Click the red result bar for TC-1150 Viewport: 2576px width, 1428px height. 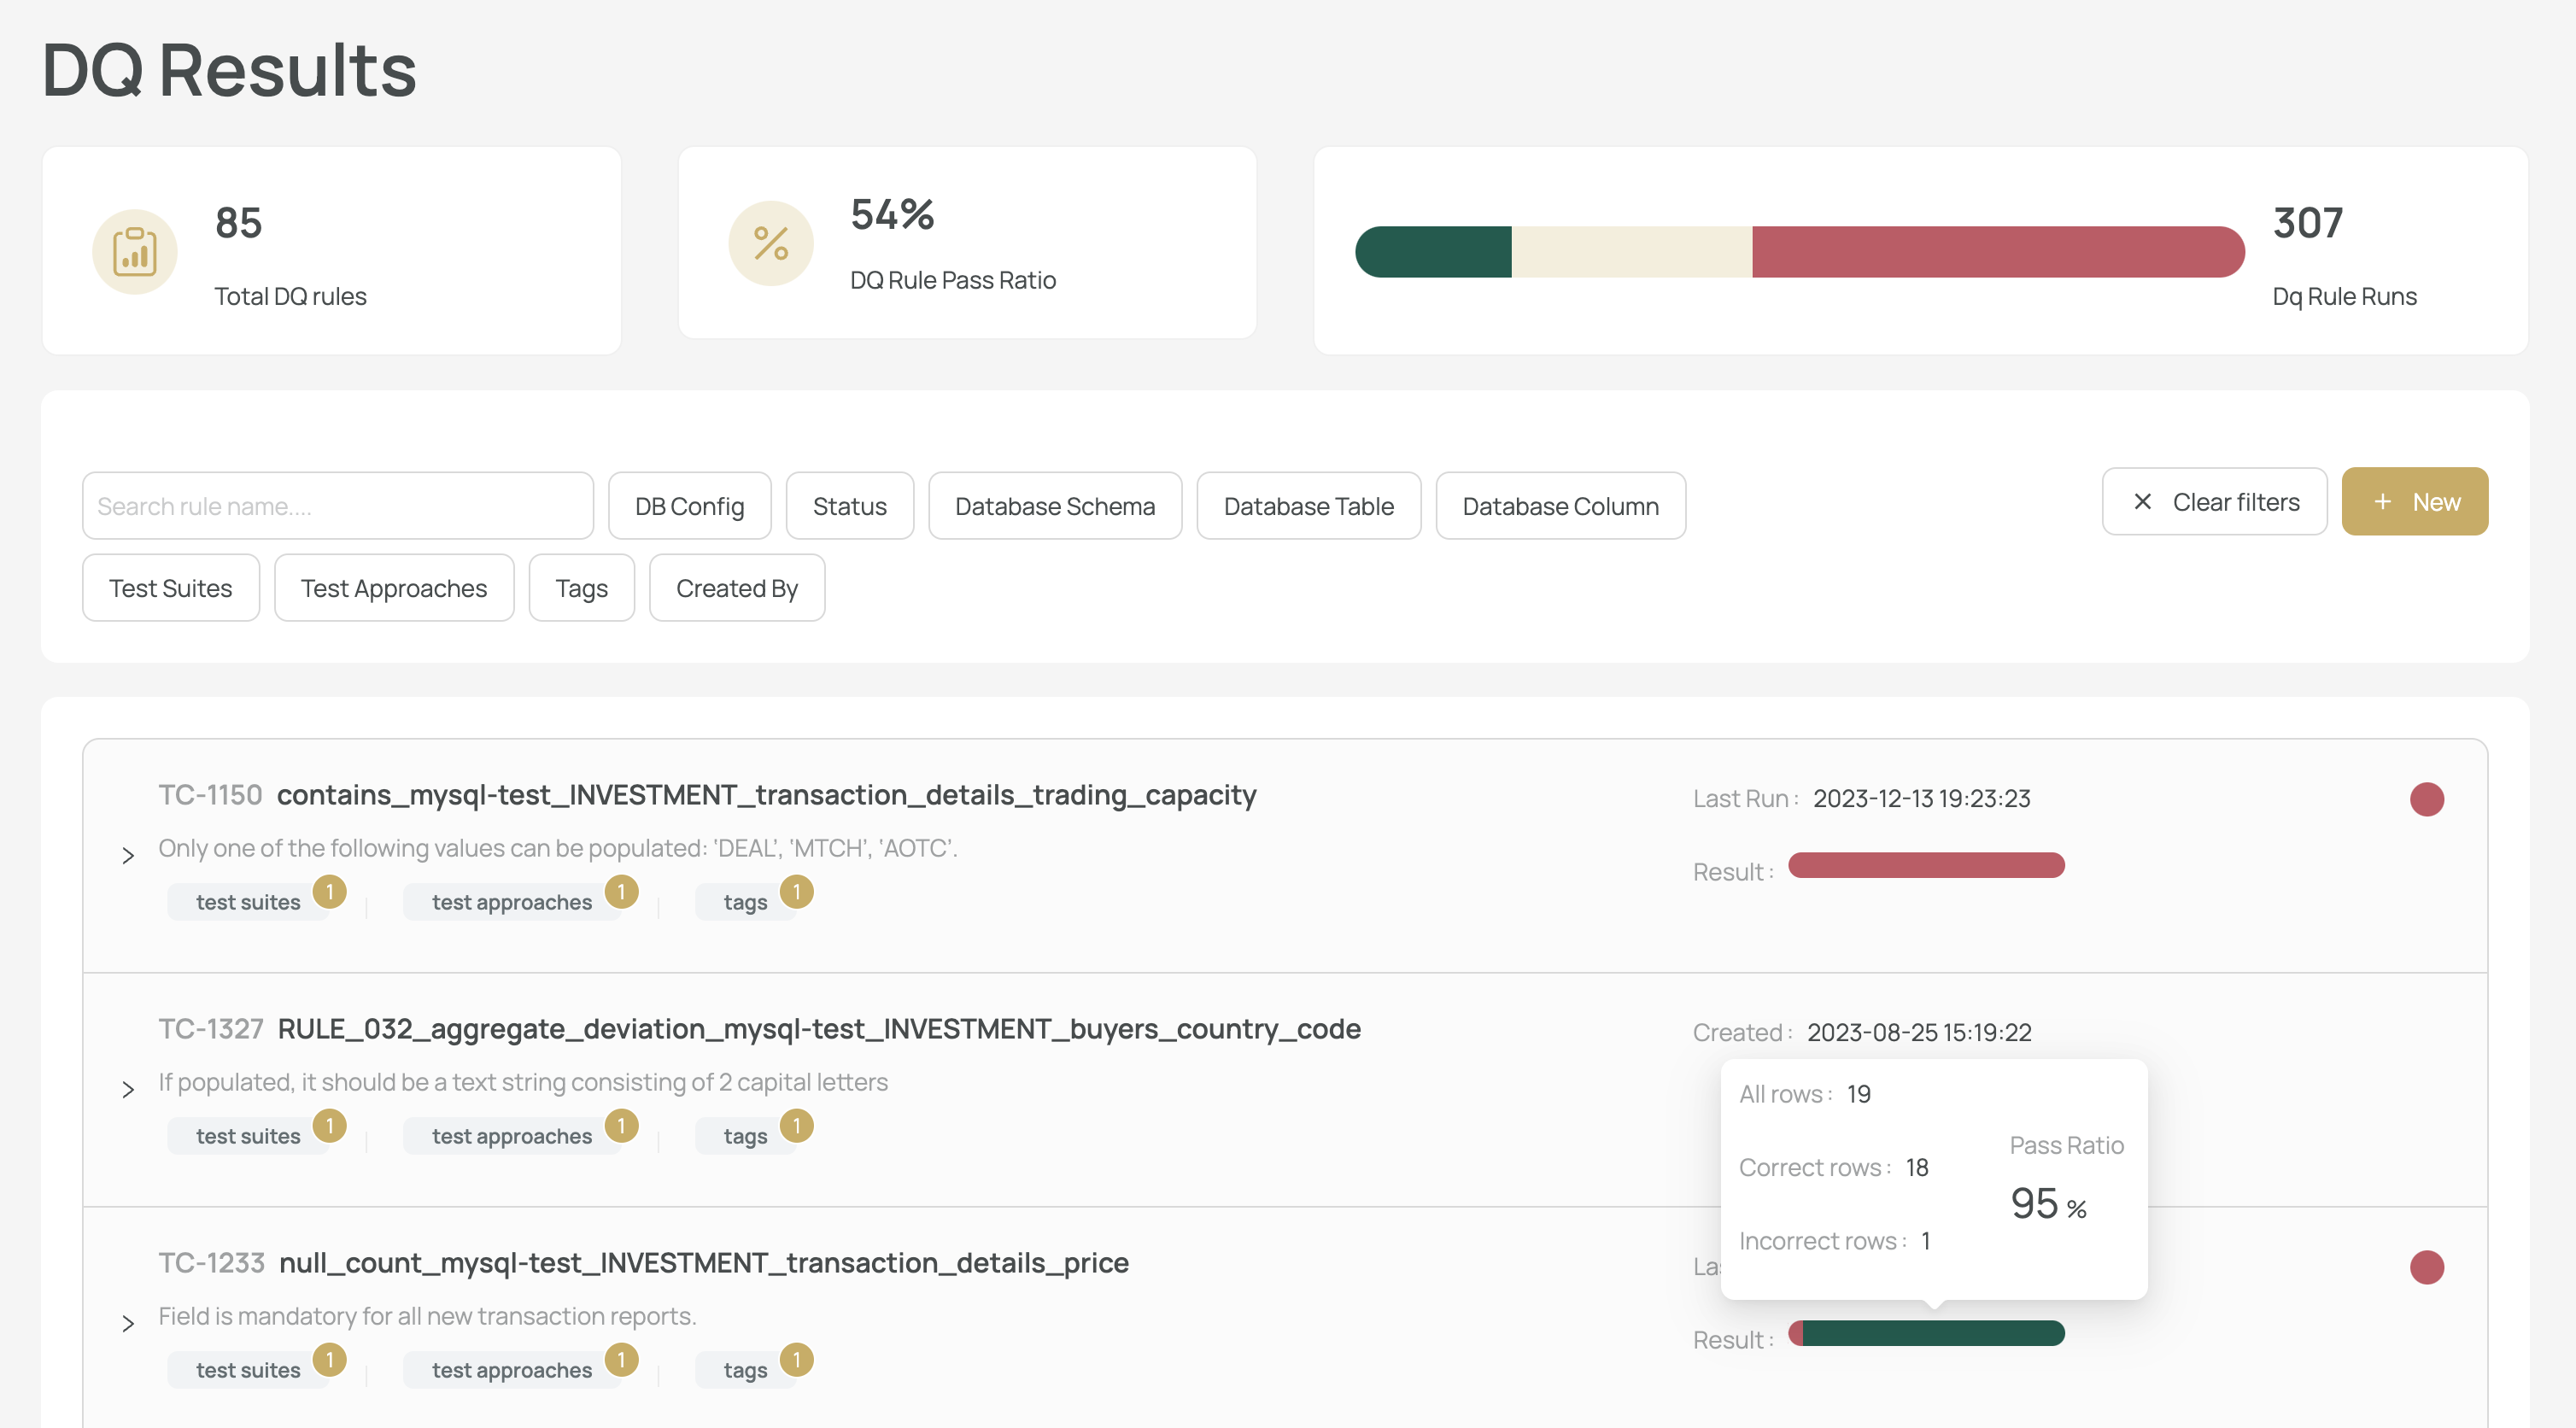1926,865
